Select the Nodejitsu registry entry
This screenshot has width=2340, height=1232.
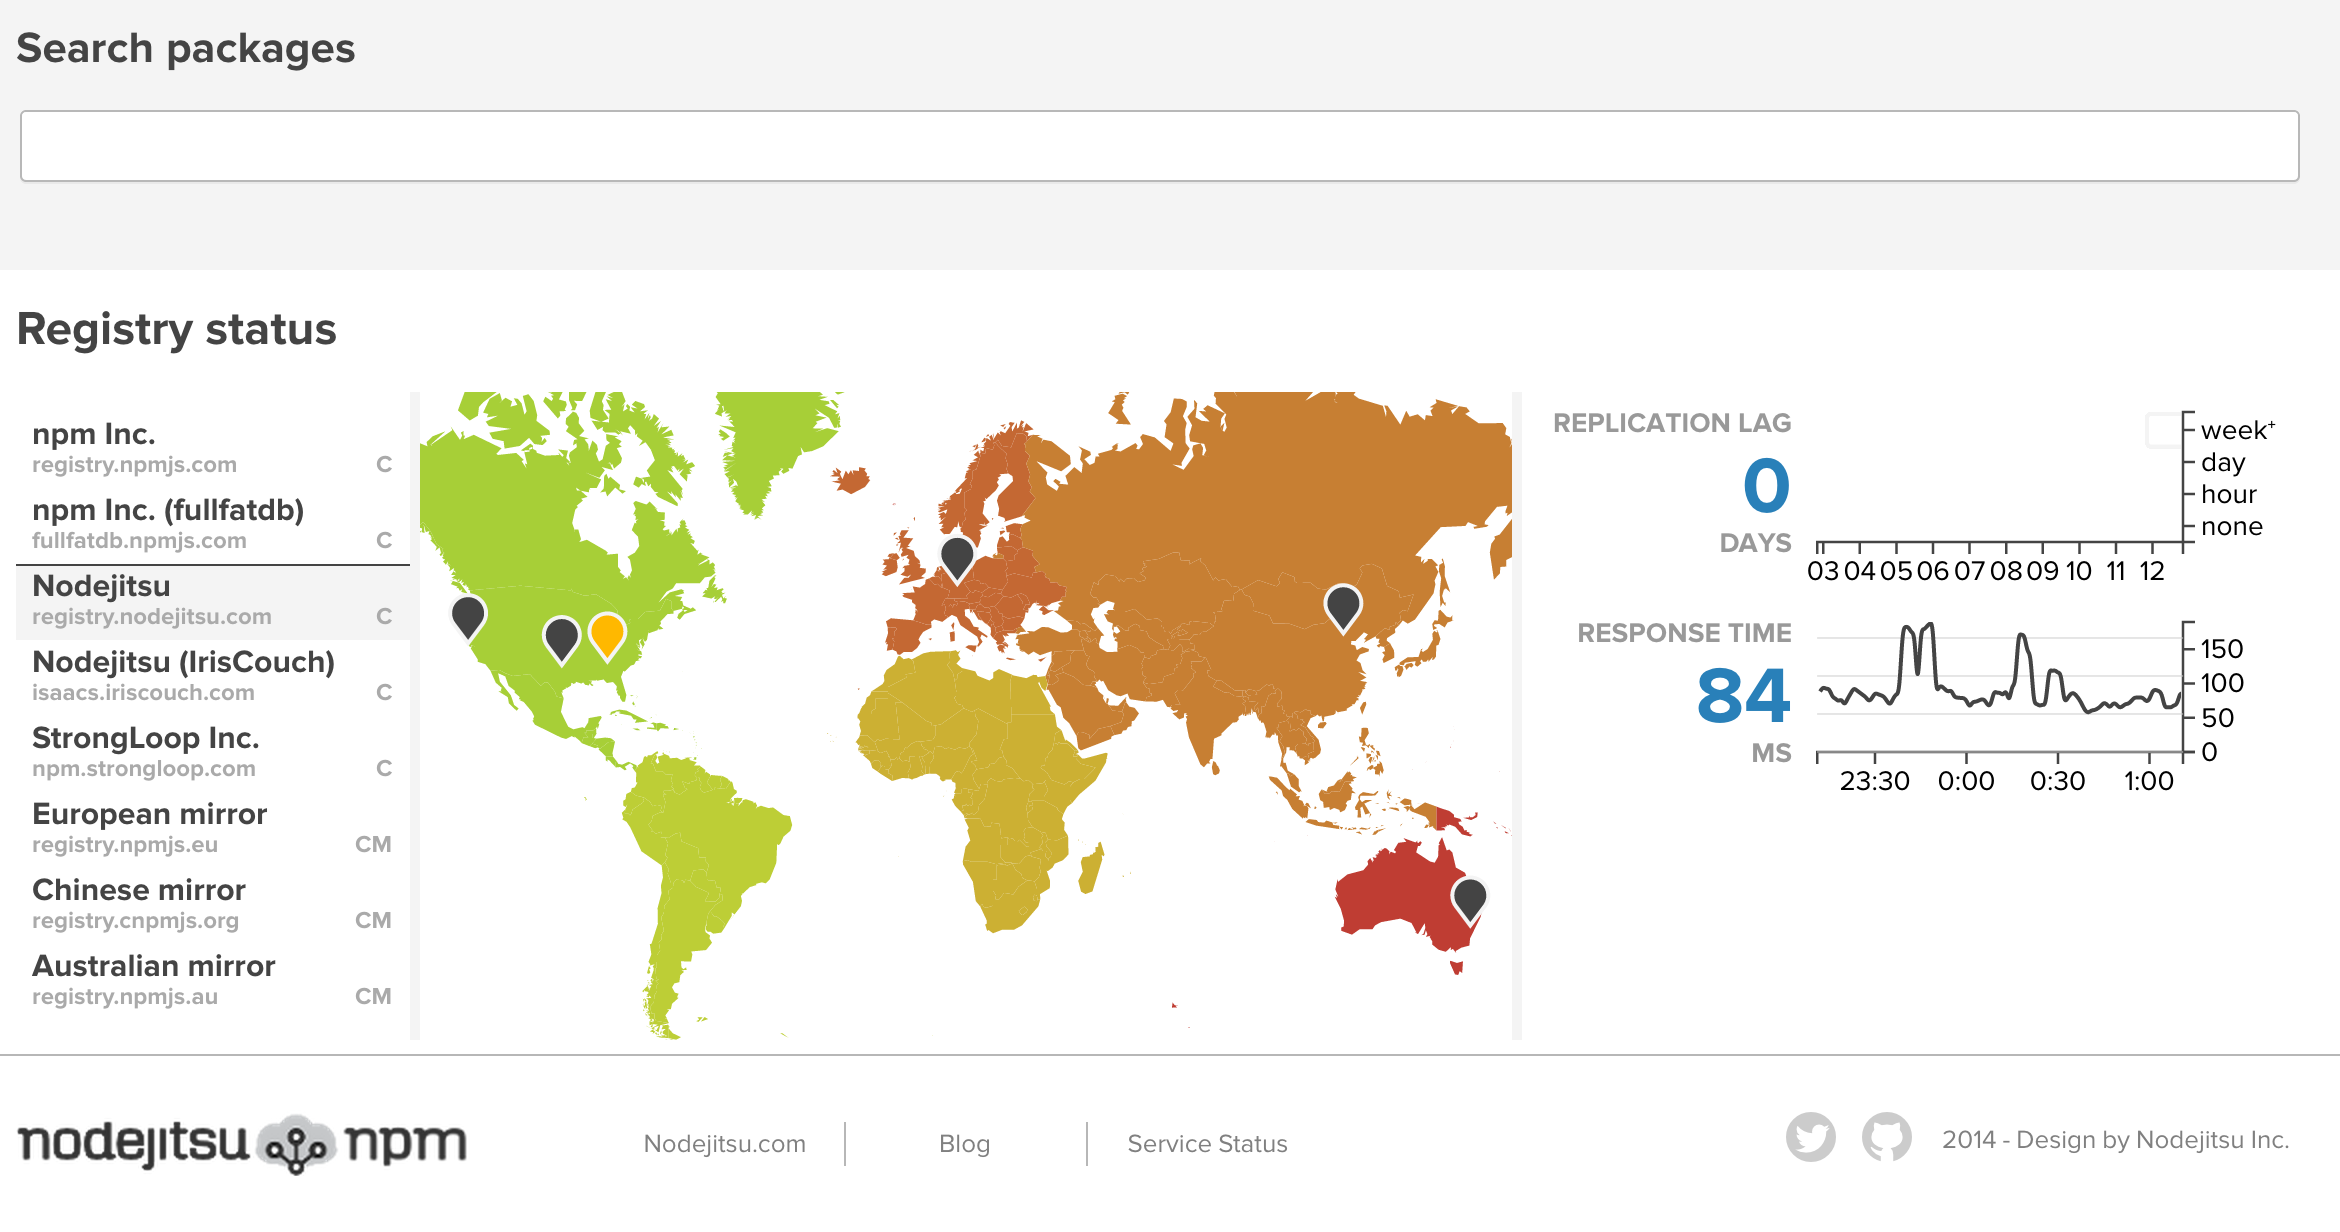click(x=213, y=601)
